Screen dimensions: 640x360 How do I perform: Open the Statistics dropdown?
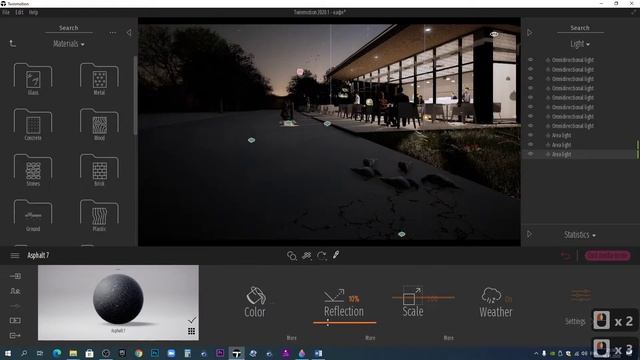[580, 235]
